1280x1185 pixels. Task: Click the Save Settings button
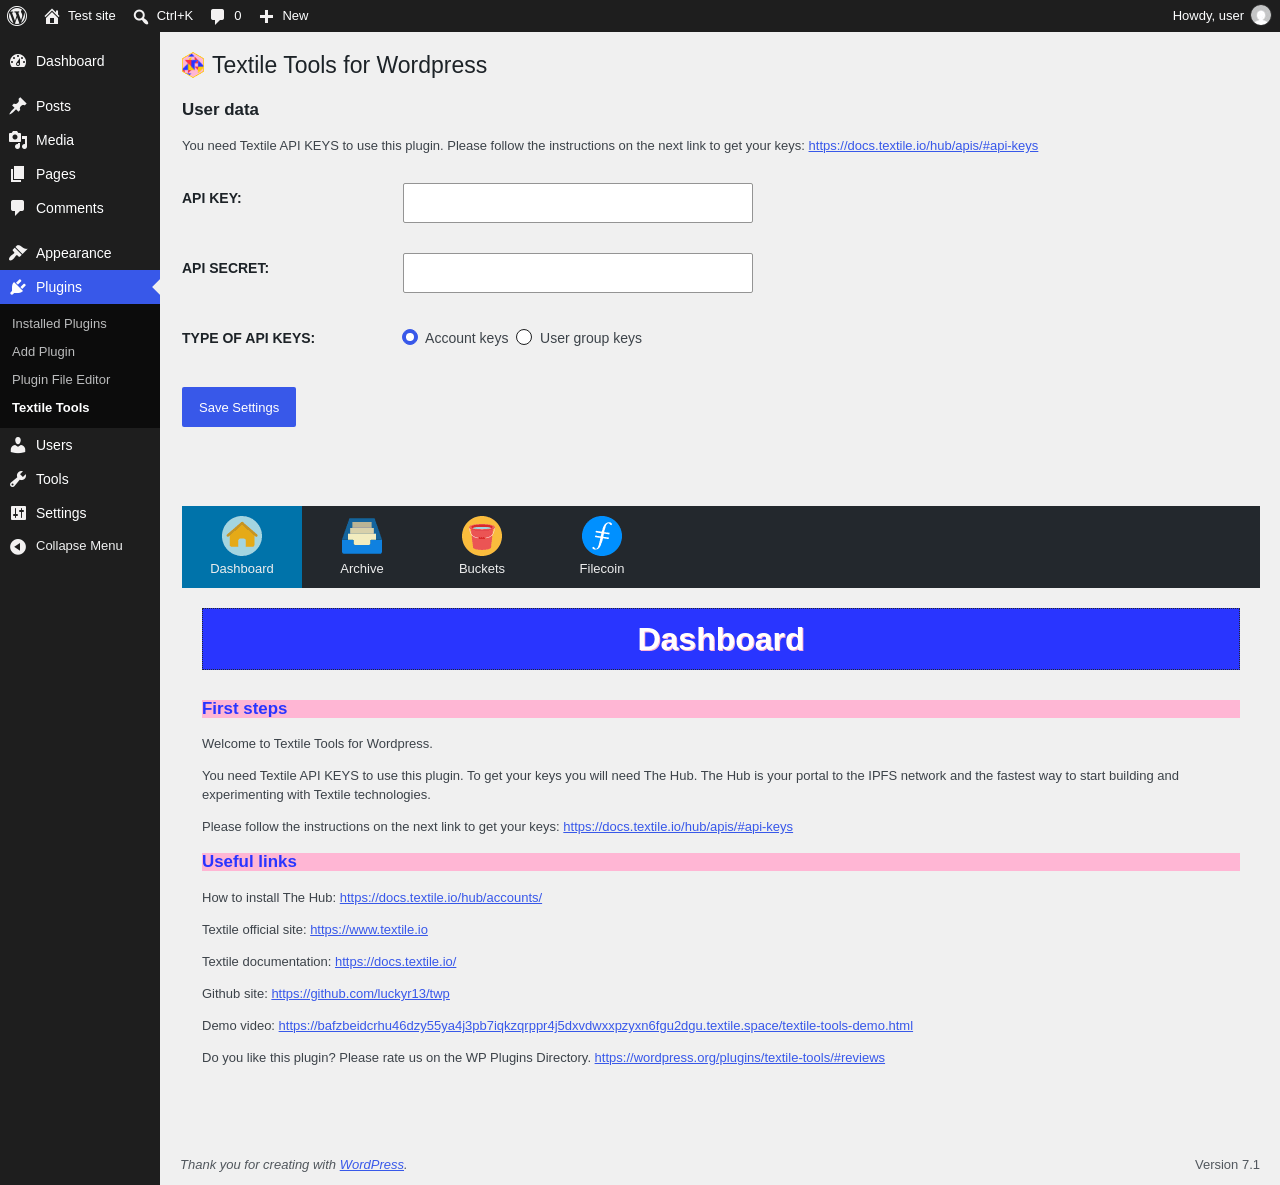click(239, 407)
